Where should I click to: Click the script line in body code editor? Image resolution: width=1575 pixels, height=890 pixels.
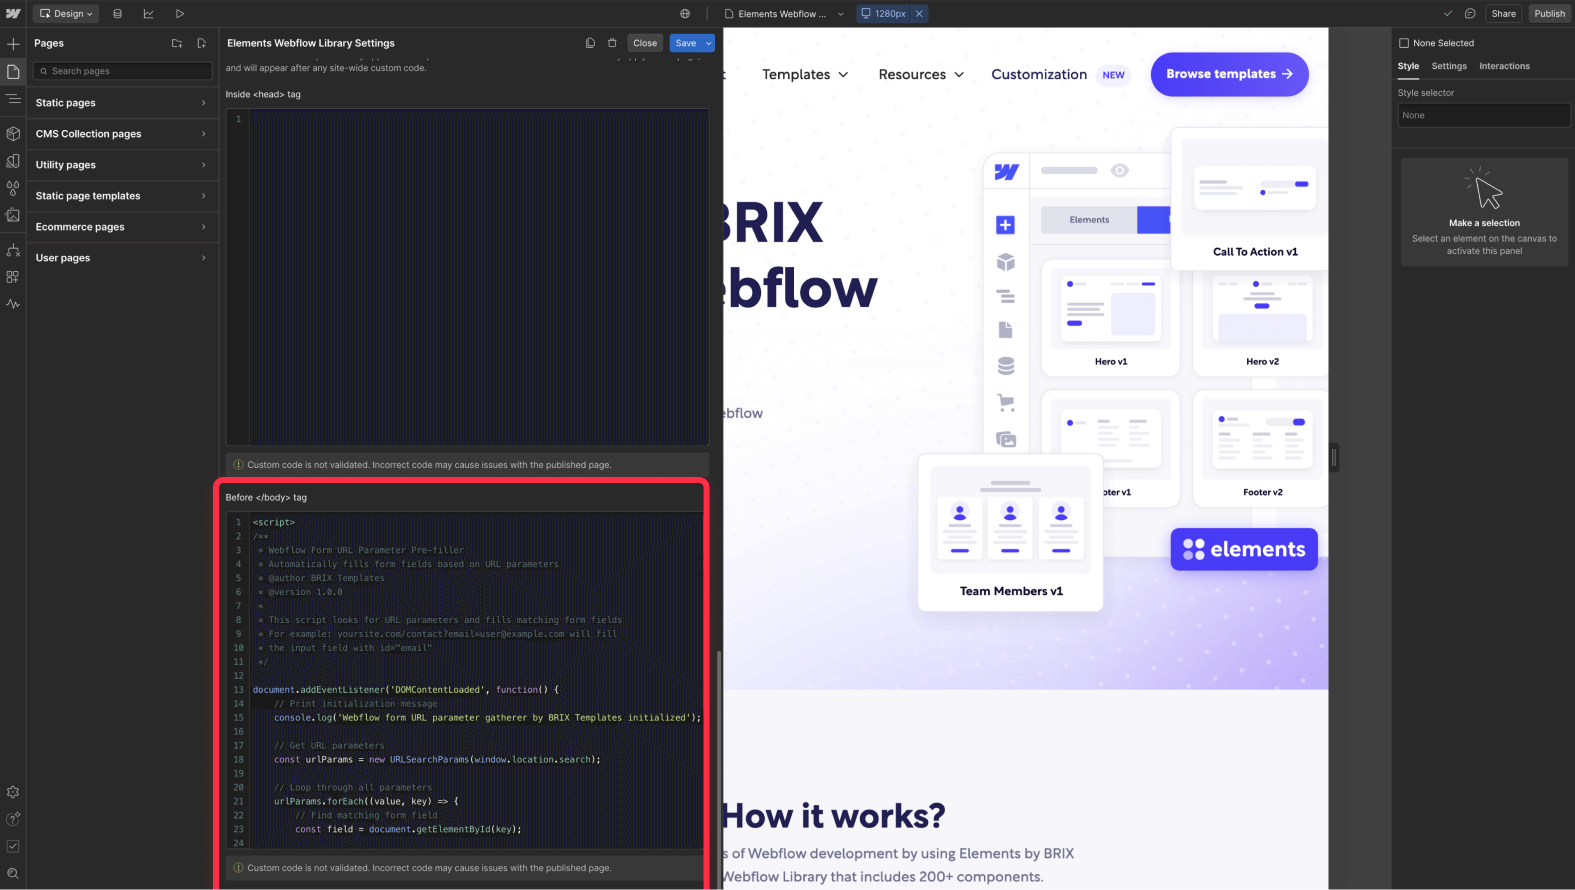pyautogui.click(x=273, y=522)
